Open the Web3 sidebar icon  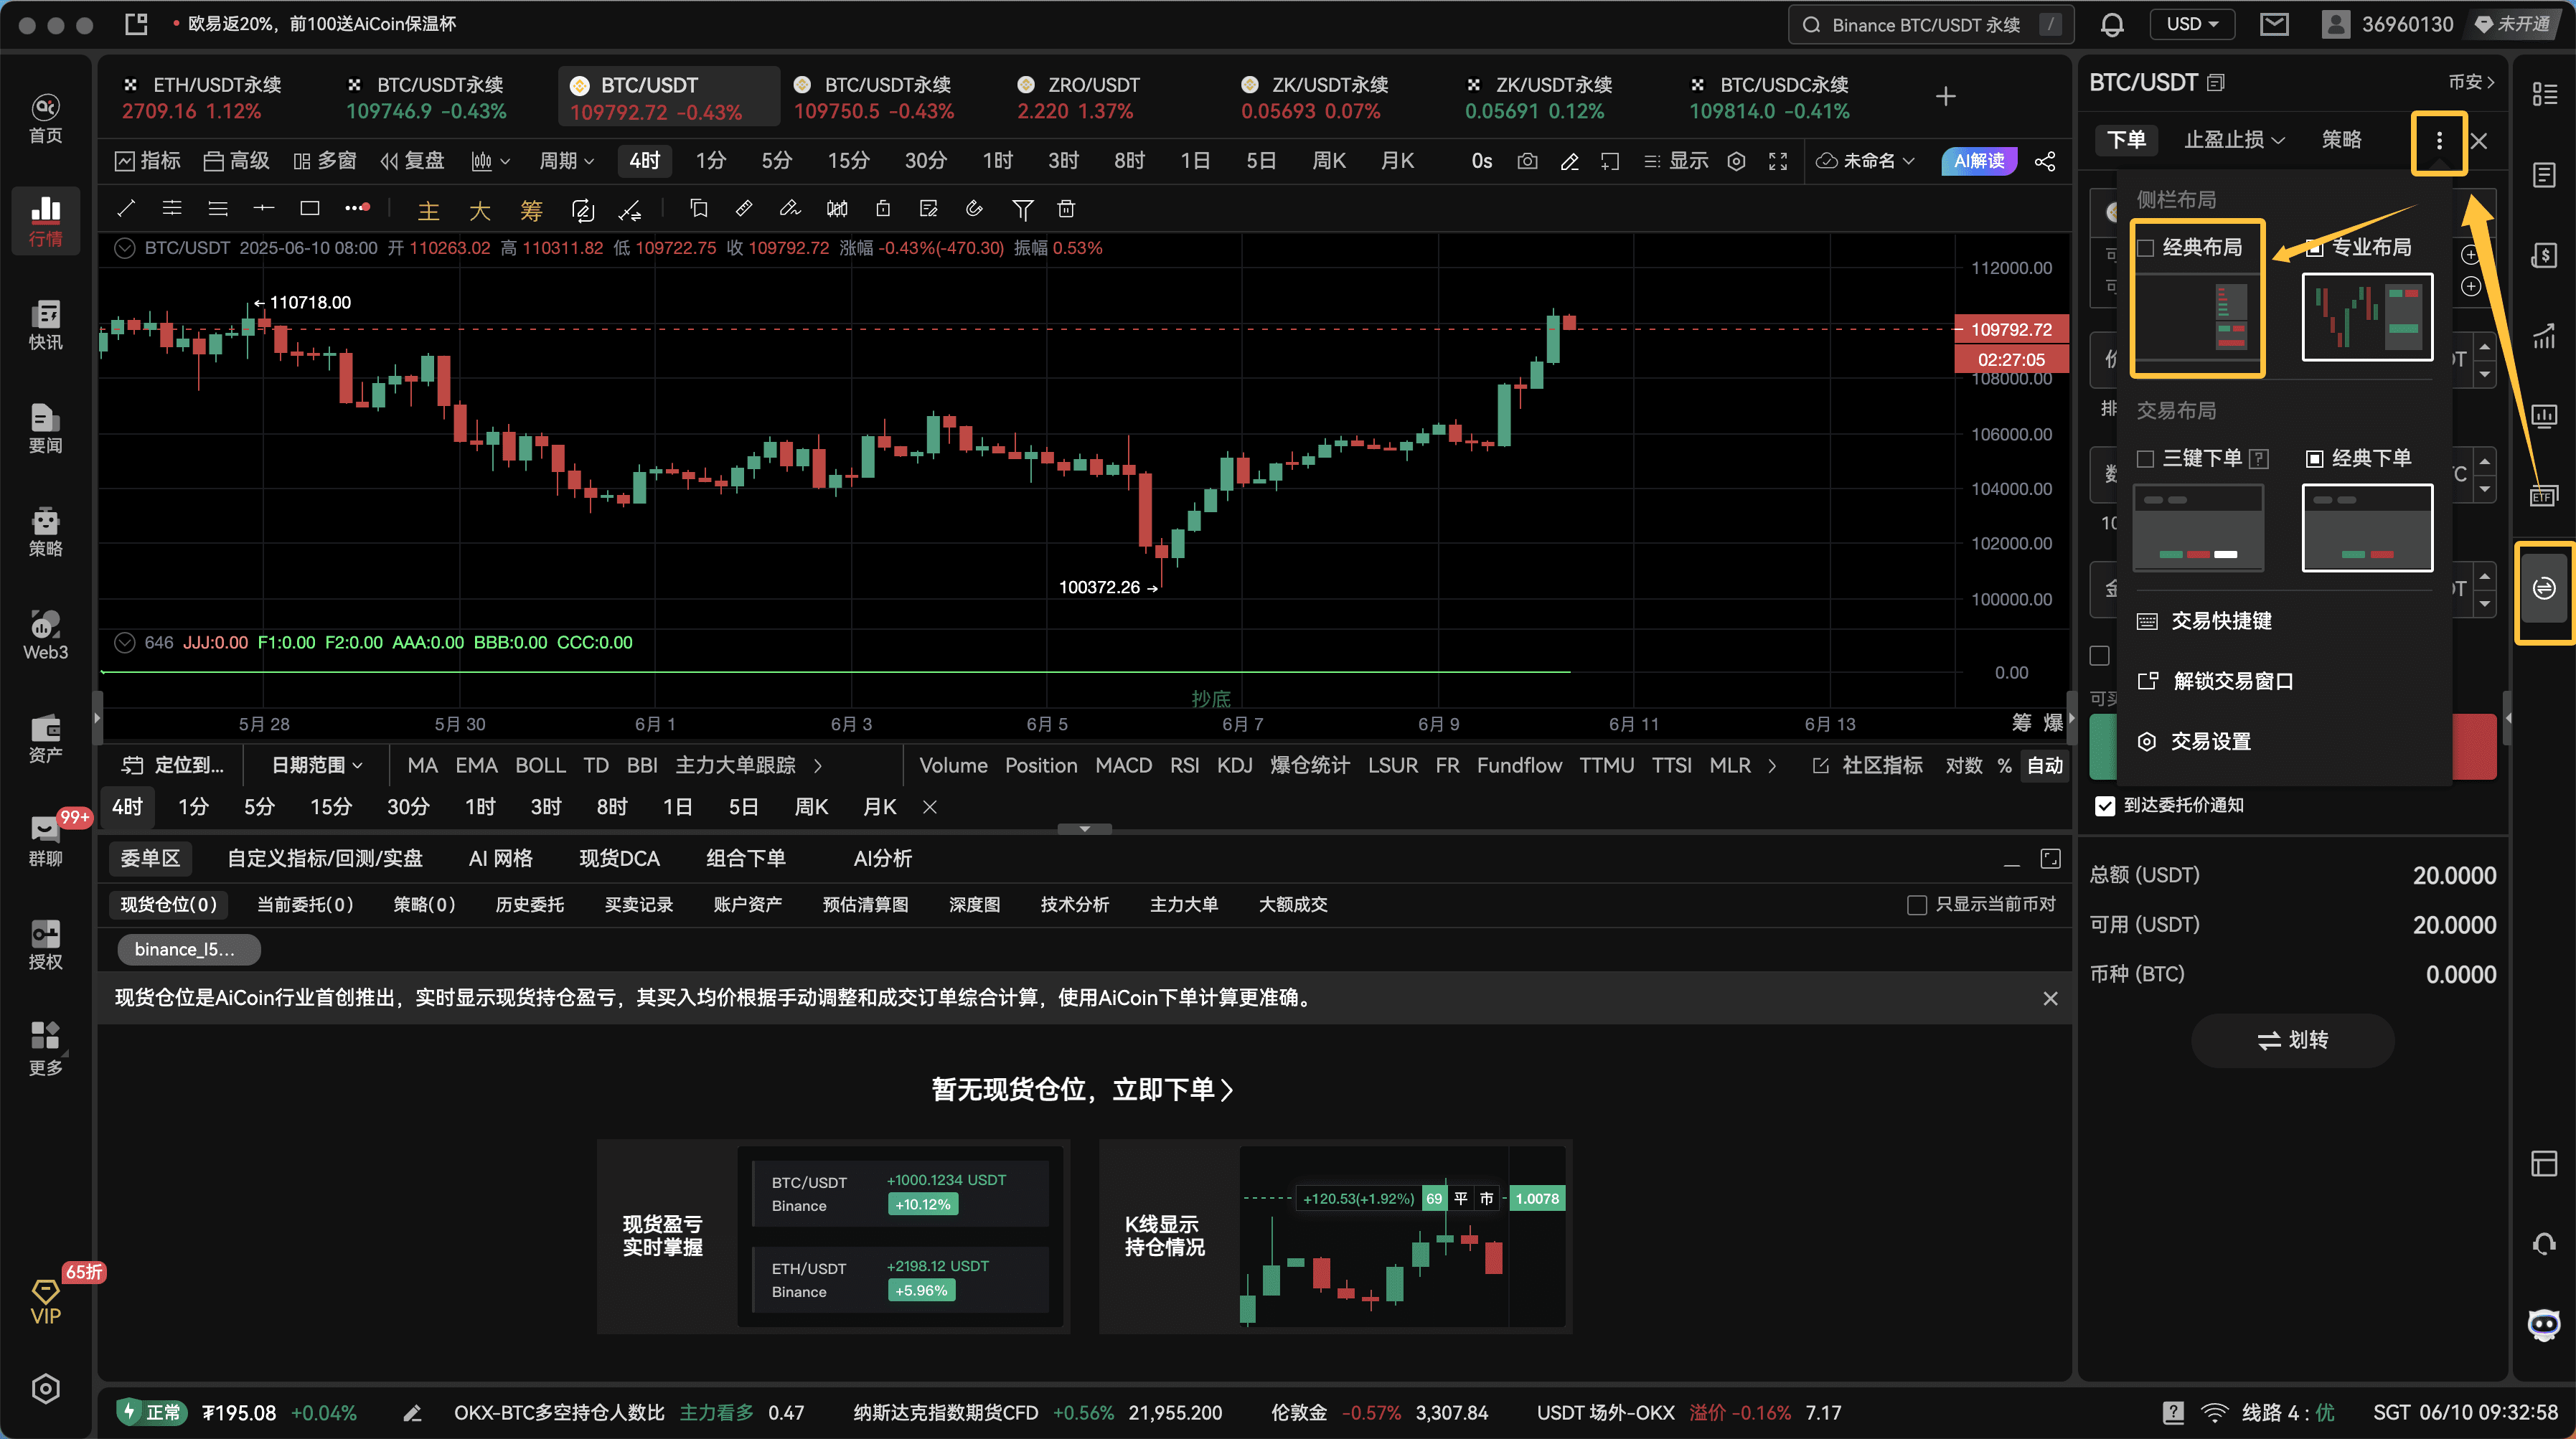click(45, 635)
